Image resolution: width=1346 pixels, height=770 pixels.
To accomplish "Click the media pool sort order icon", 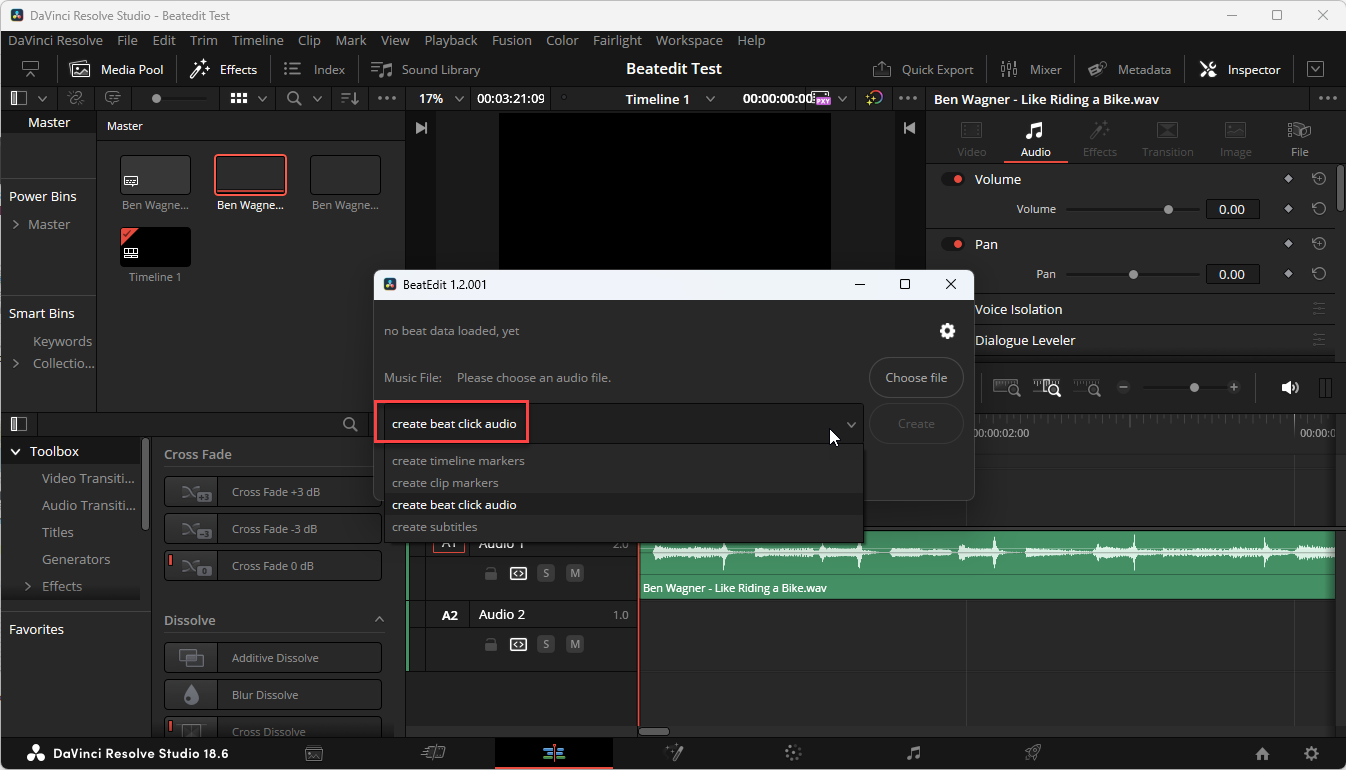I will (350, 98).
